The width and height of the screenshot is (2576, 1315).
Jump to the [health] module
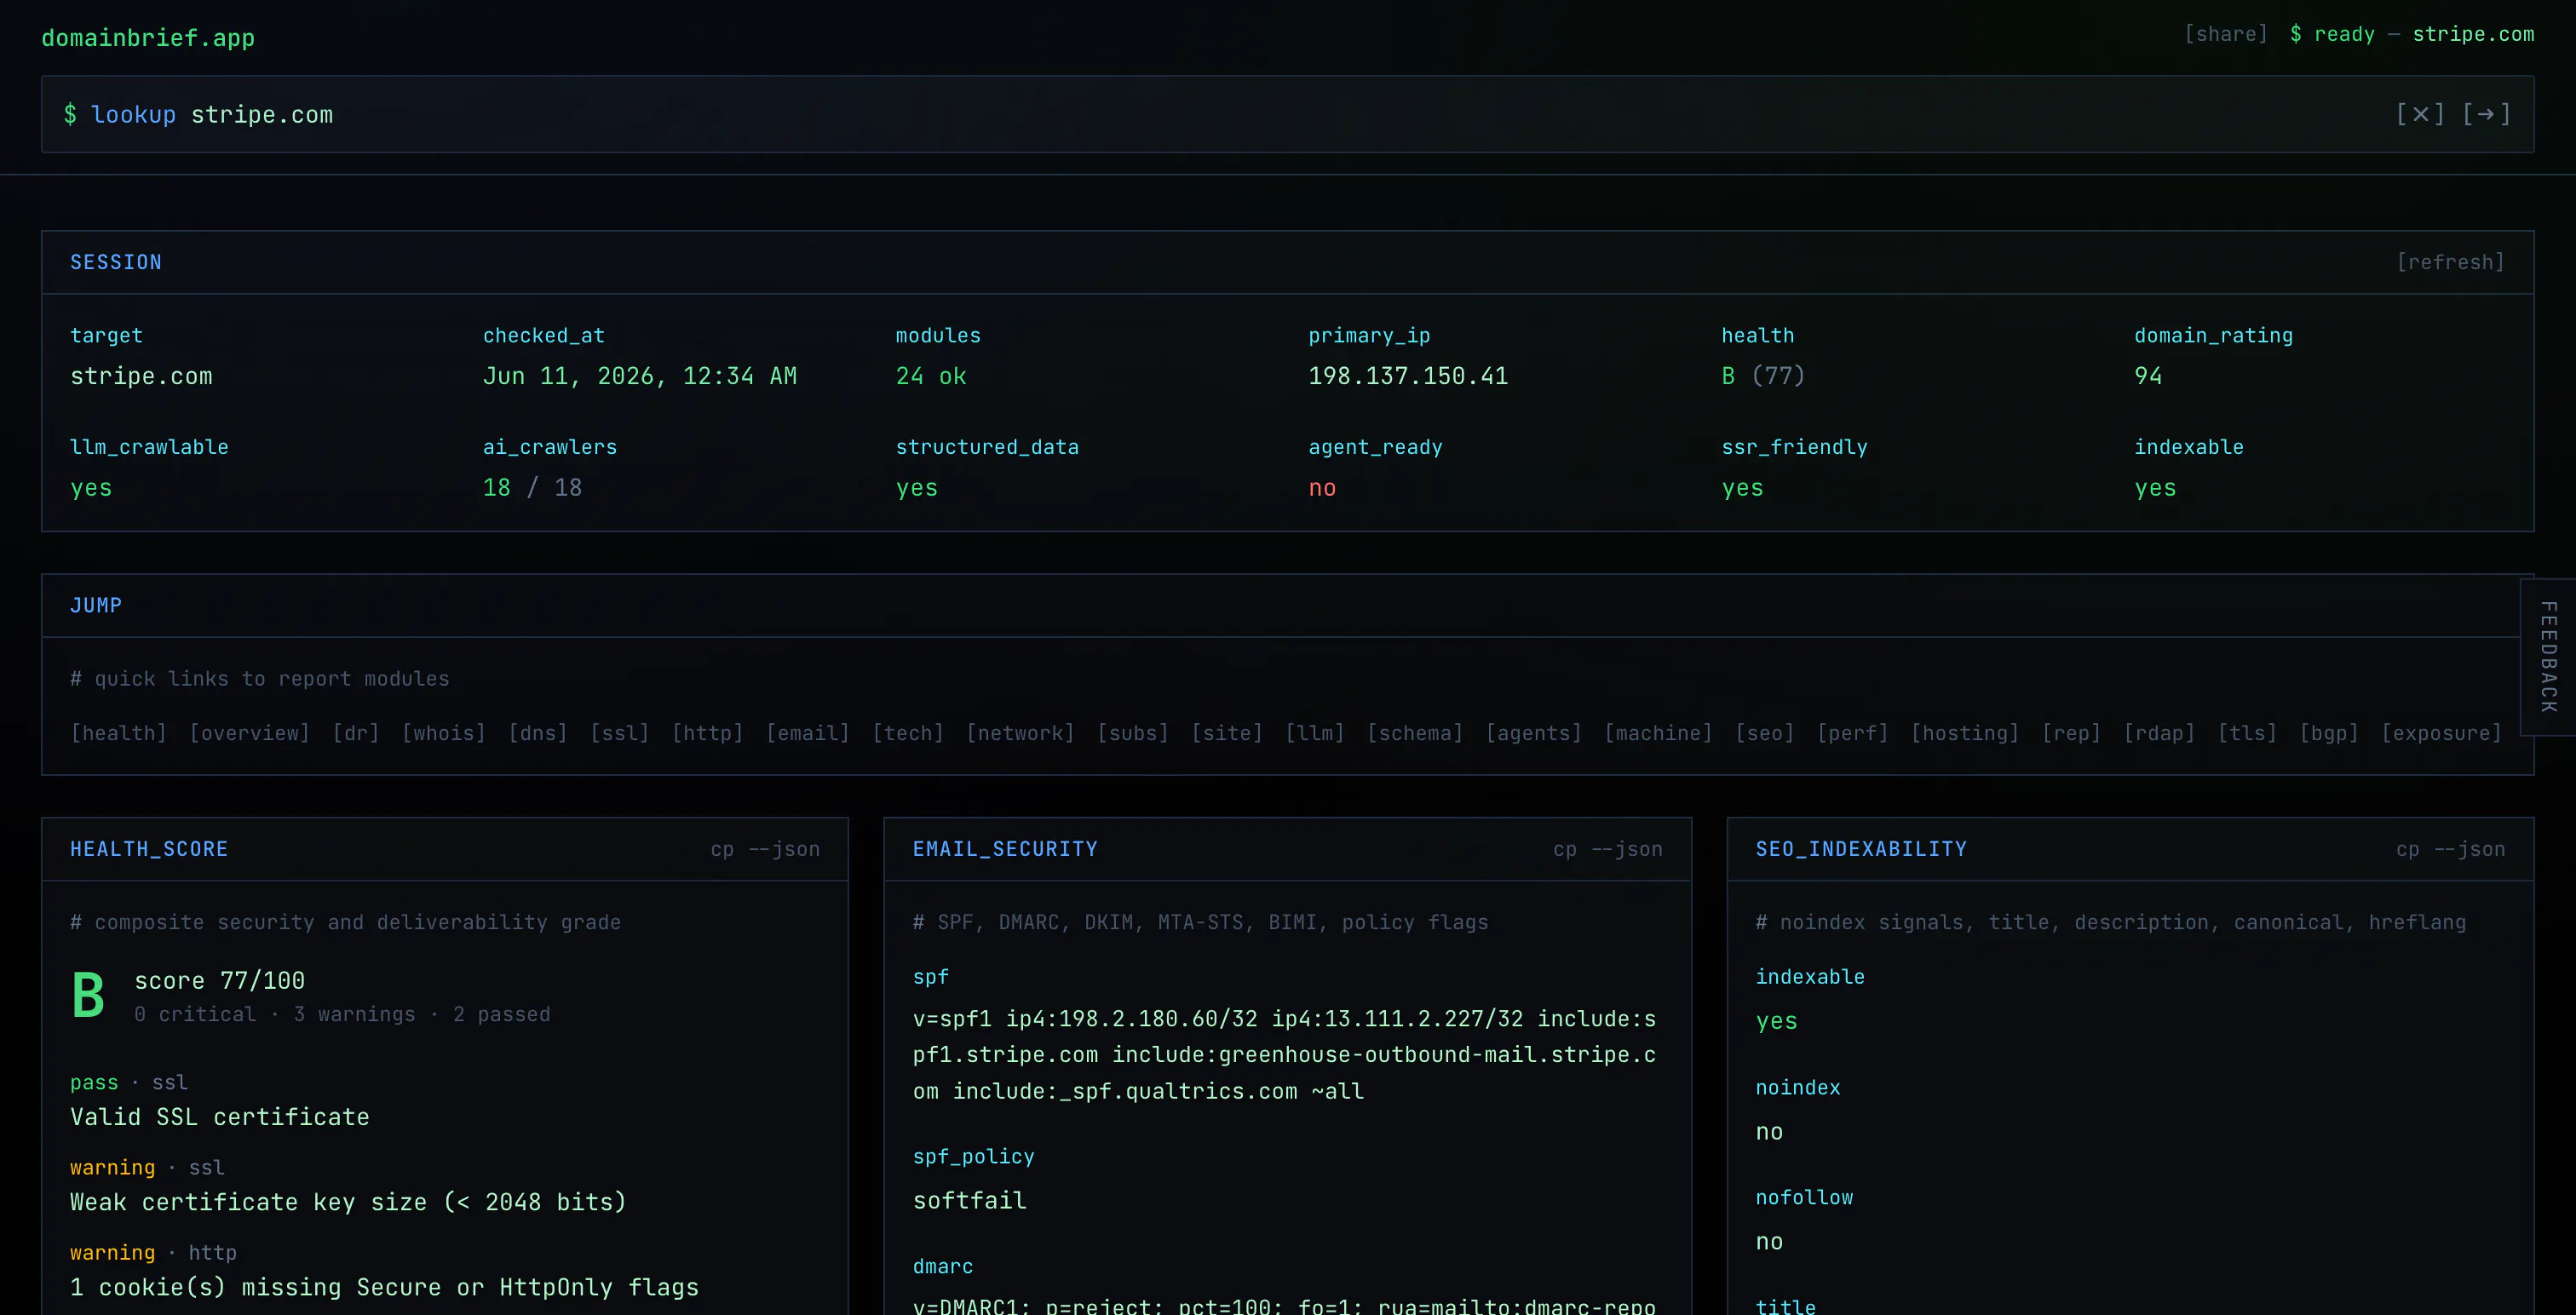tap(119, 733)
